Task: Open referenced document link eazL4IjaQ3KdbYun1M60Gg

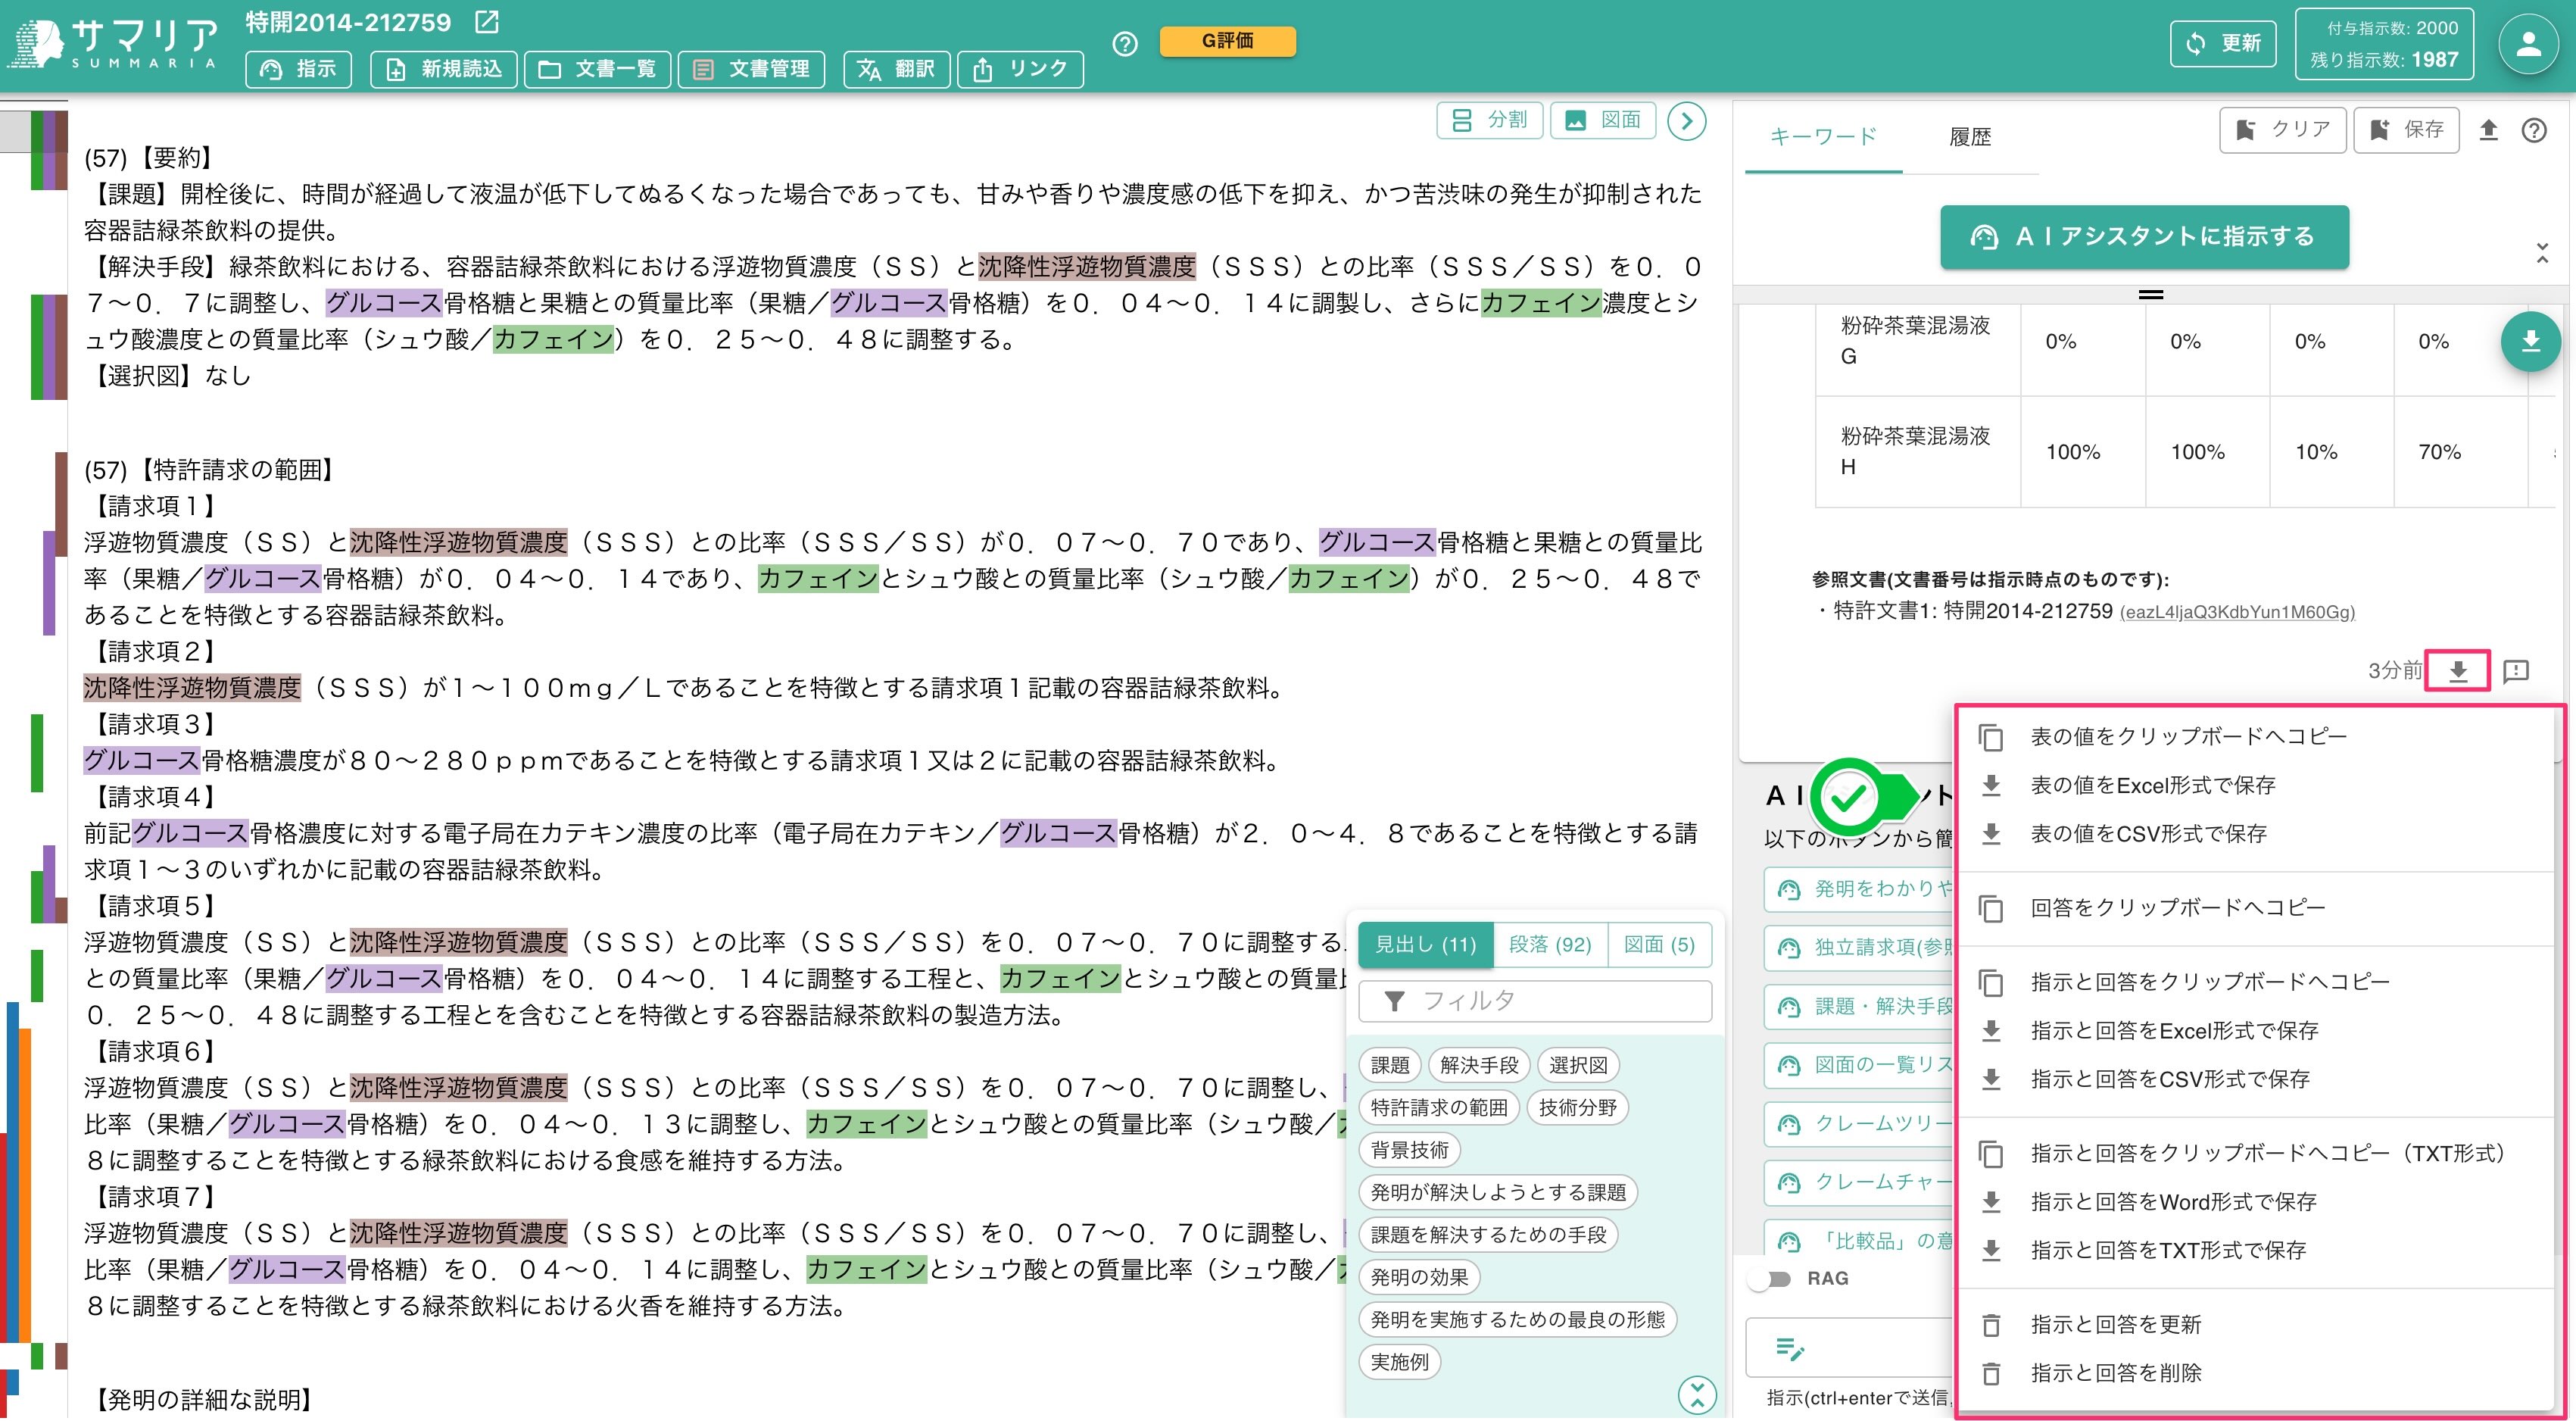Action: (x=2237, y=612)
